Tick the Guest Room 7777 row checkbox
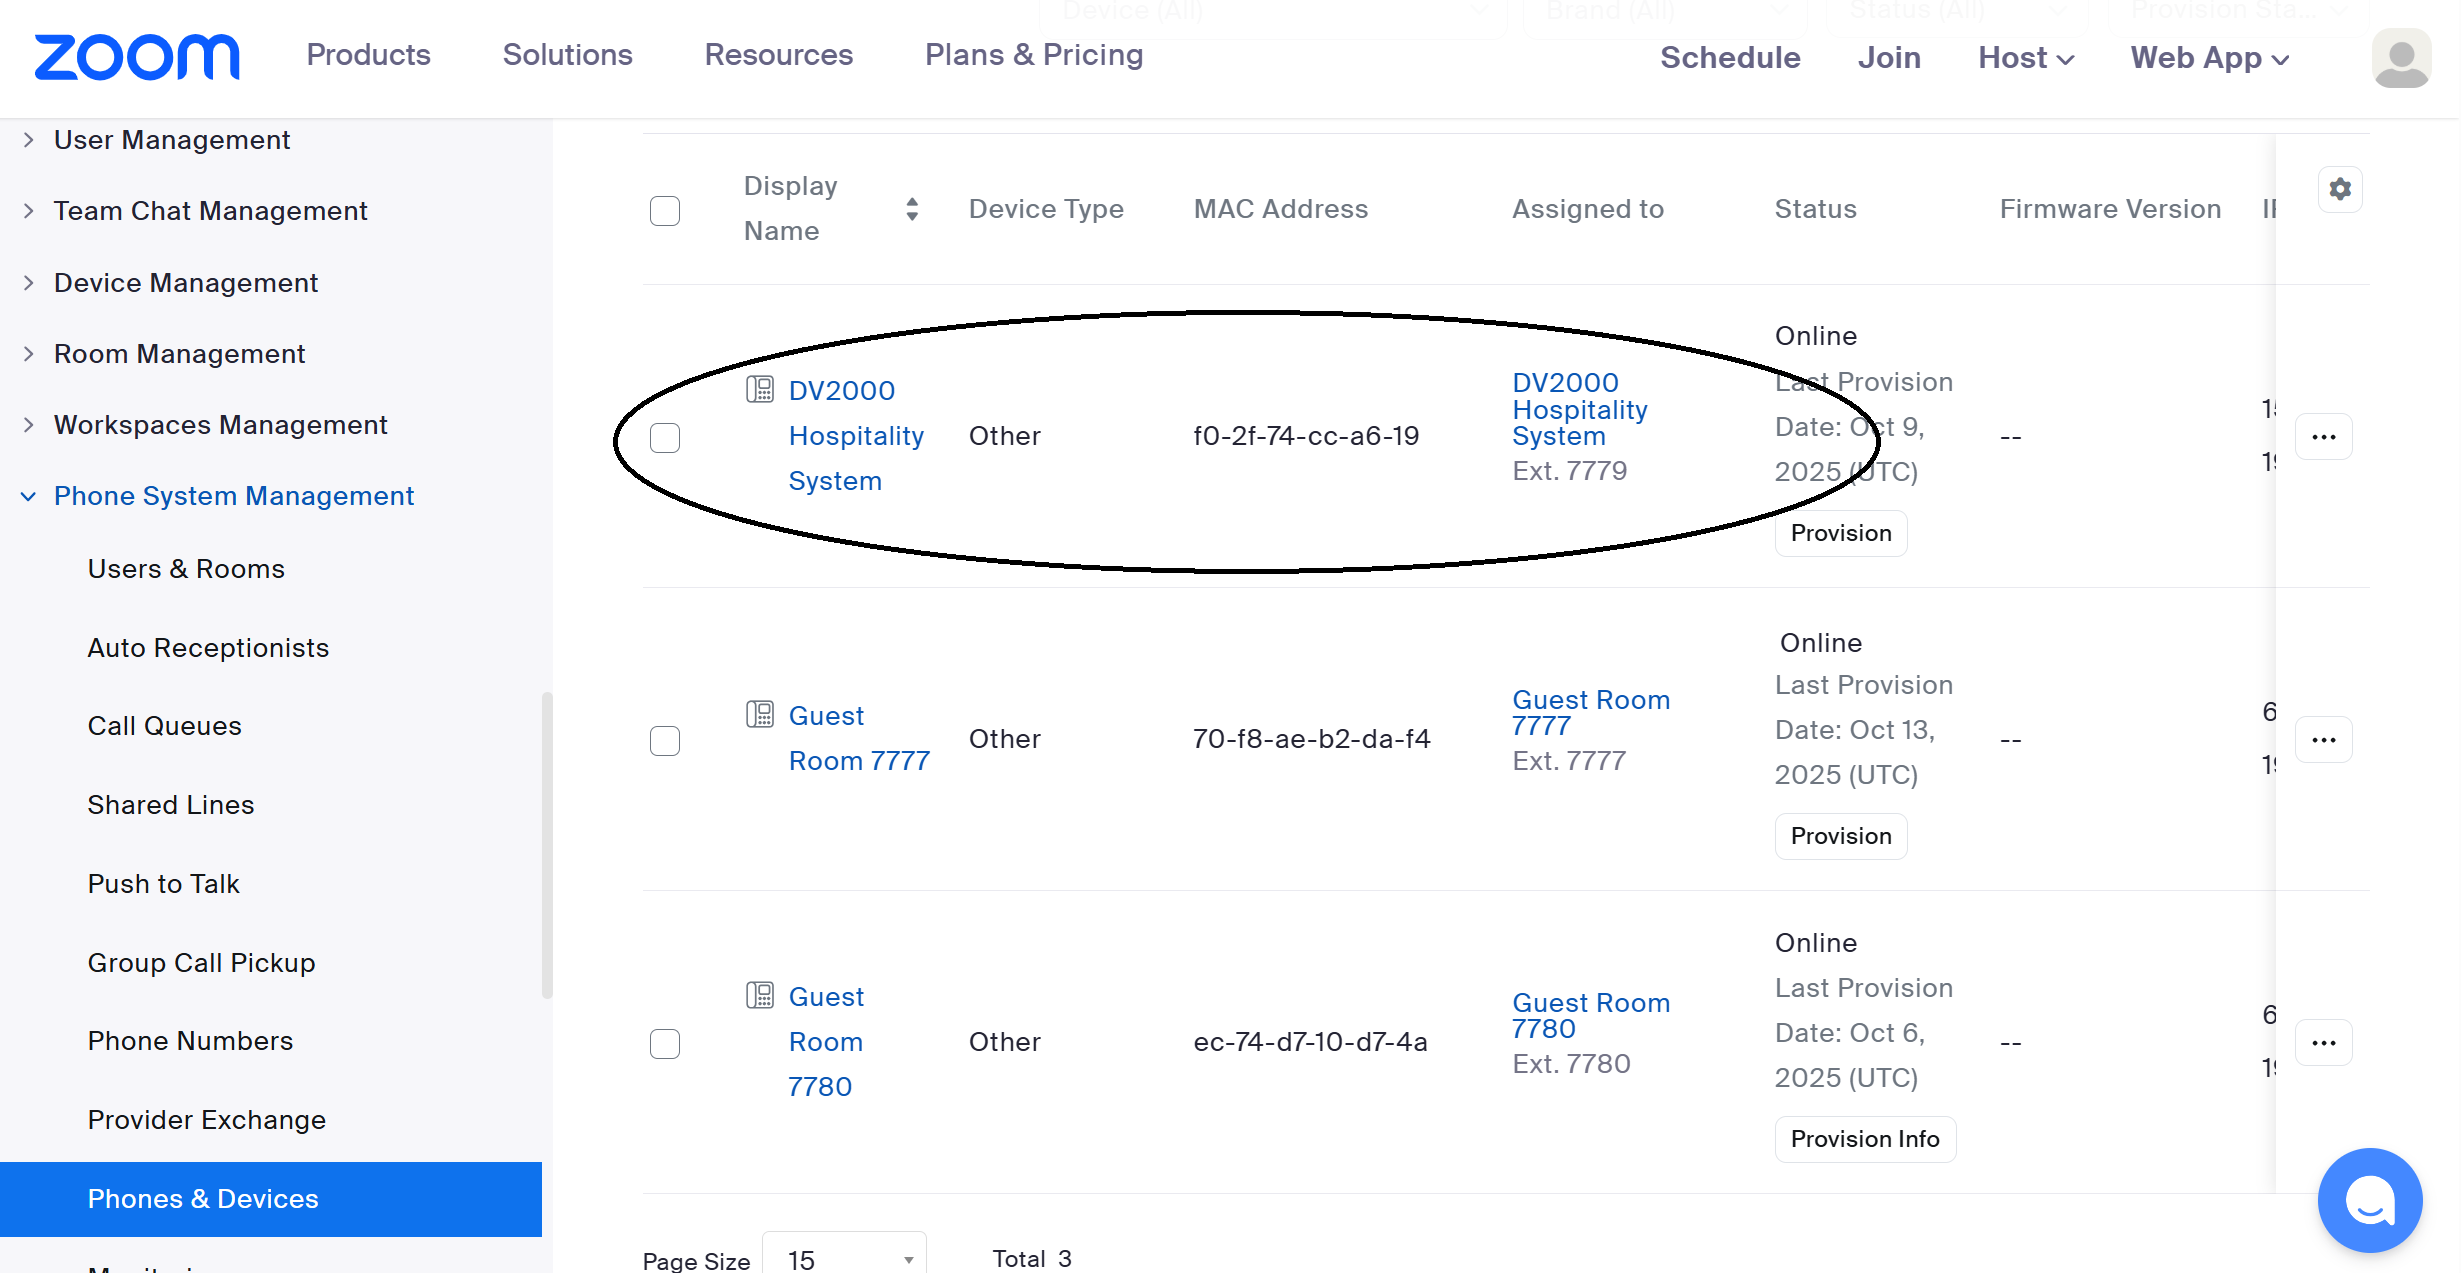Image resolution: width=2461 pixels, height=1273 pixels. (665, 741)
